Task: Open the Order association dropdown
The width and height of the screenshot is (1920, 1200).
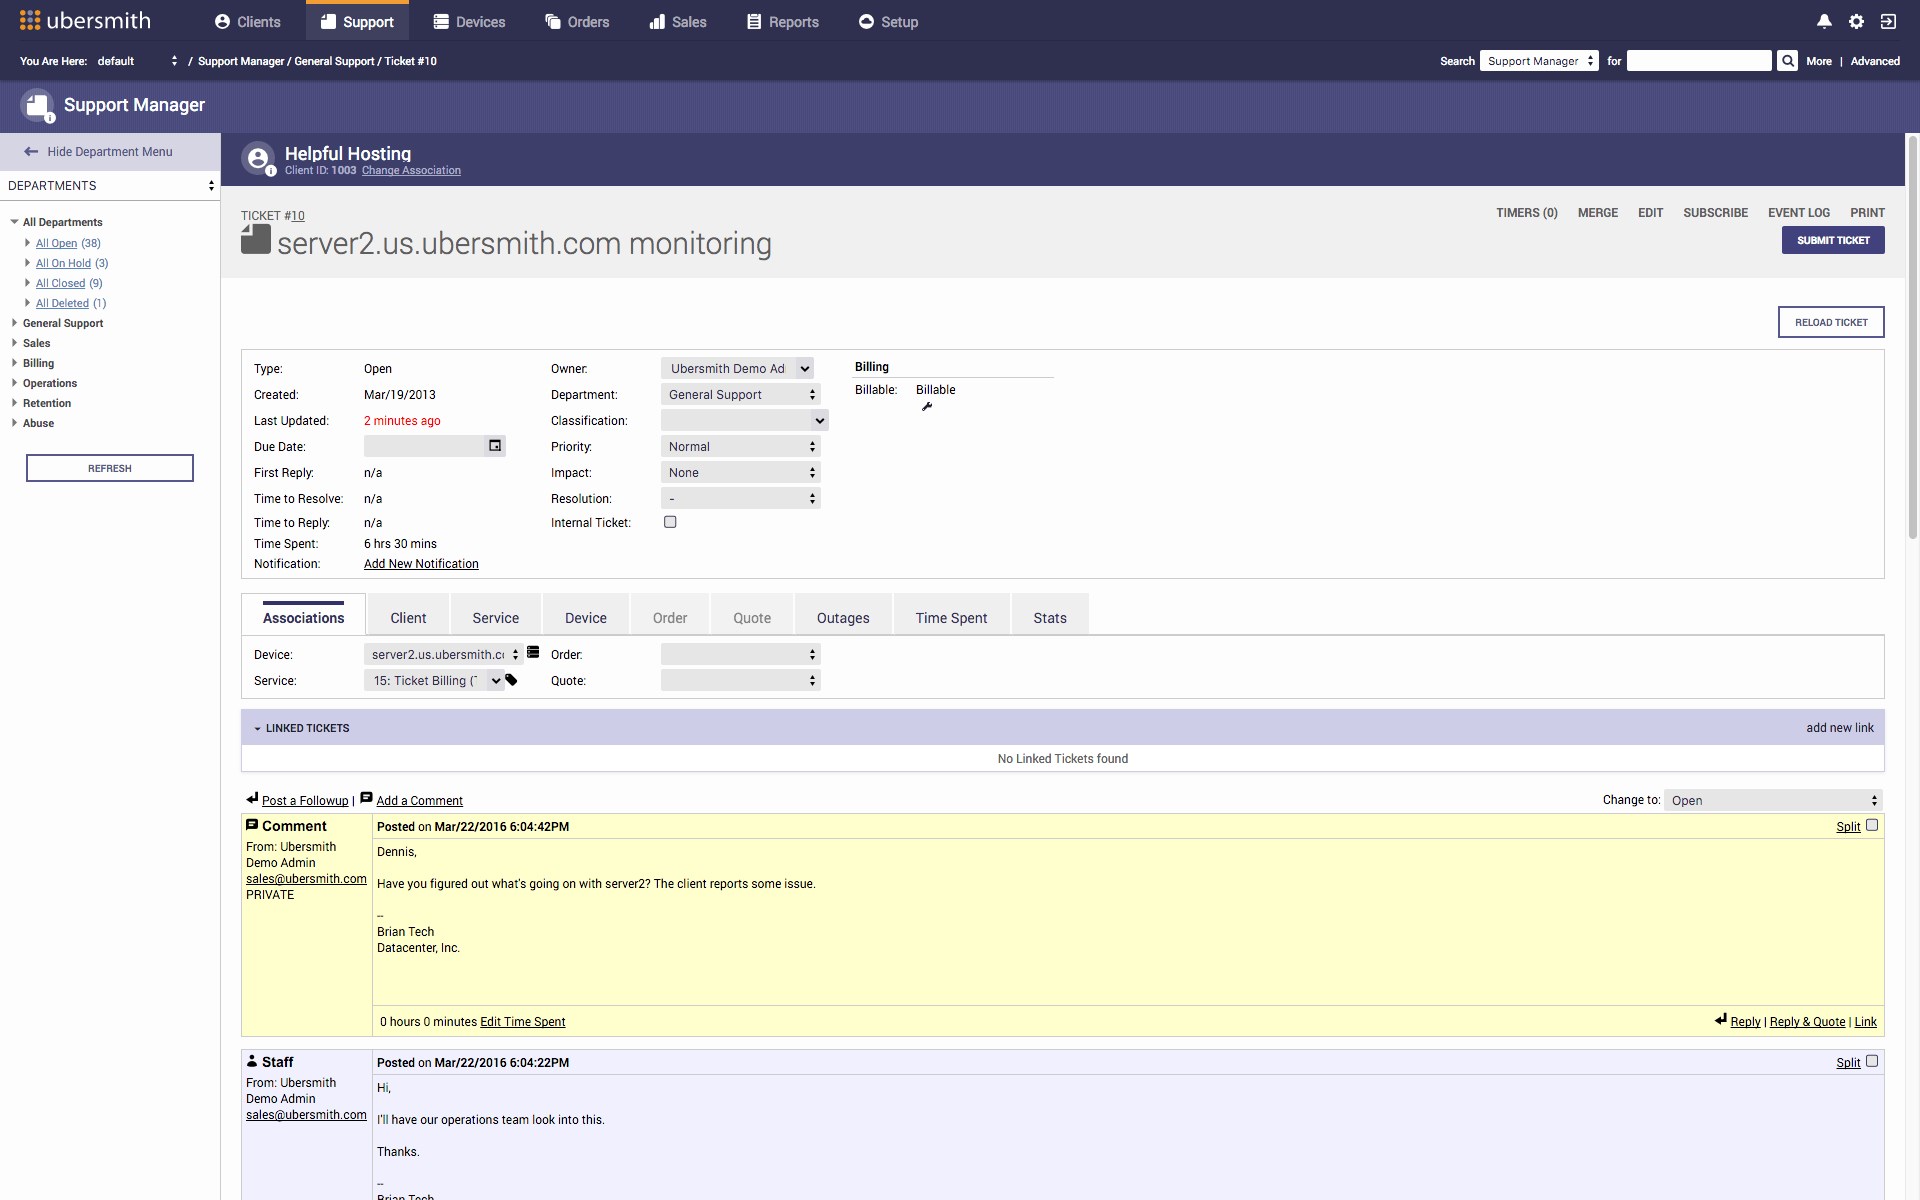Action: tap(741, 654)
